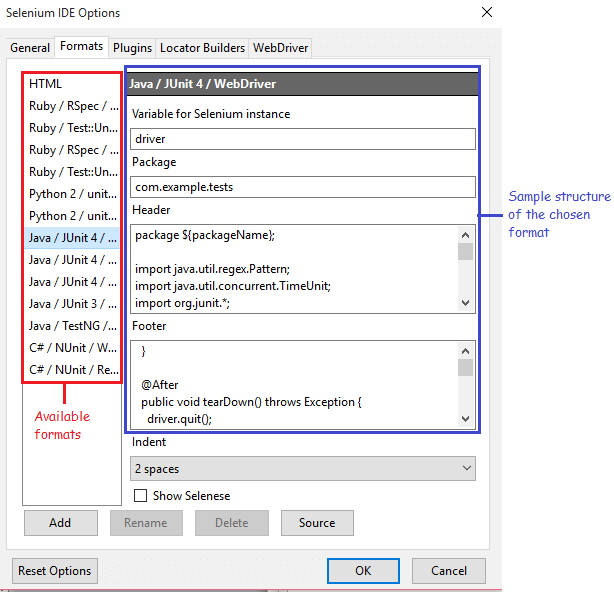Confirm with the OK button
The width and height of the screenshot is (614, 596).
(x=363, y=571)
